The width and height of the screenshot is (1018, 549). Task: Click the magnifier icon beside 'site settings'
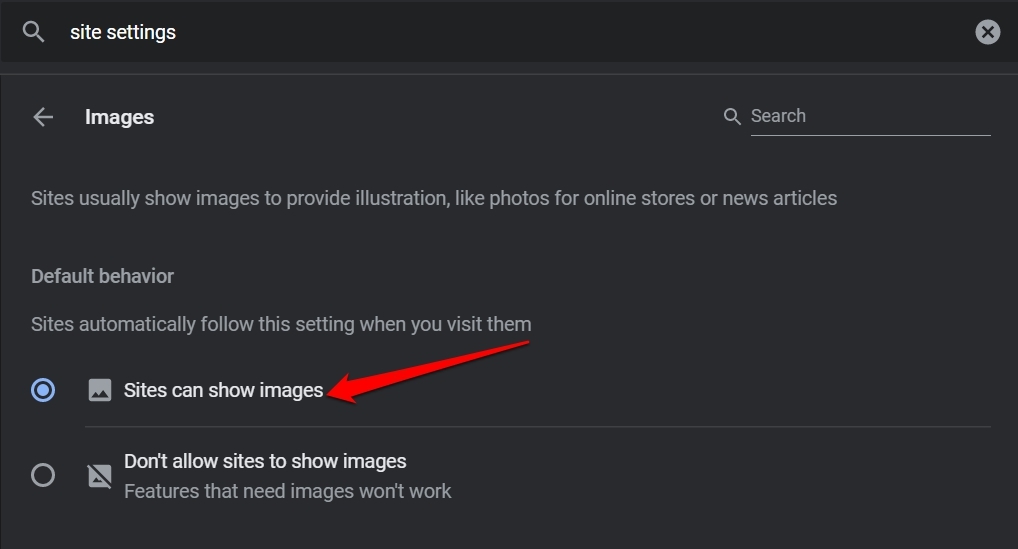[x=33, y=32]
